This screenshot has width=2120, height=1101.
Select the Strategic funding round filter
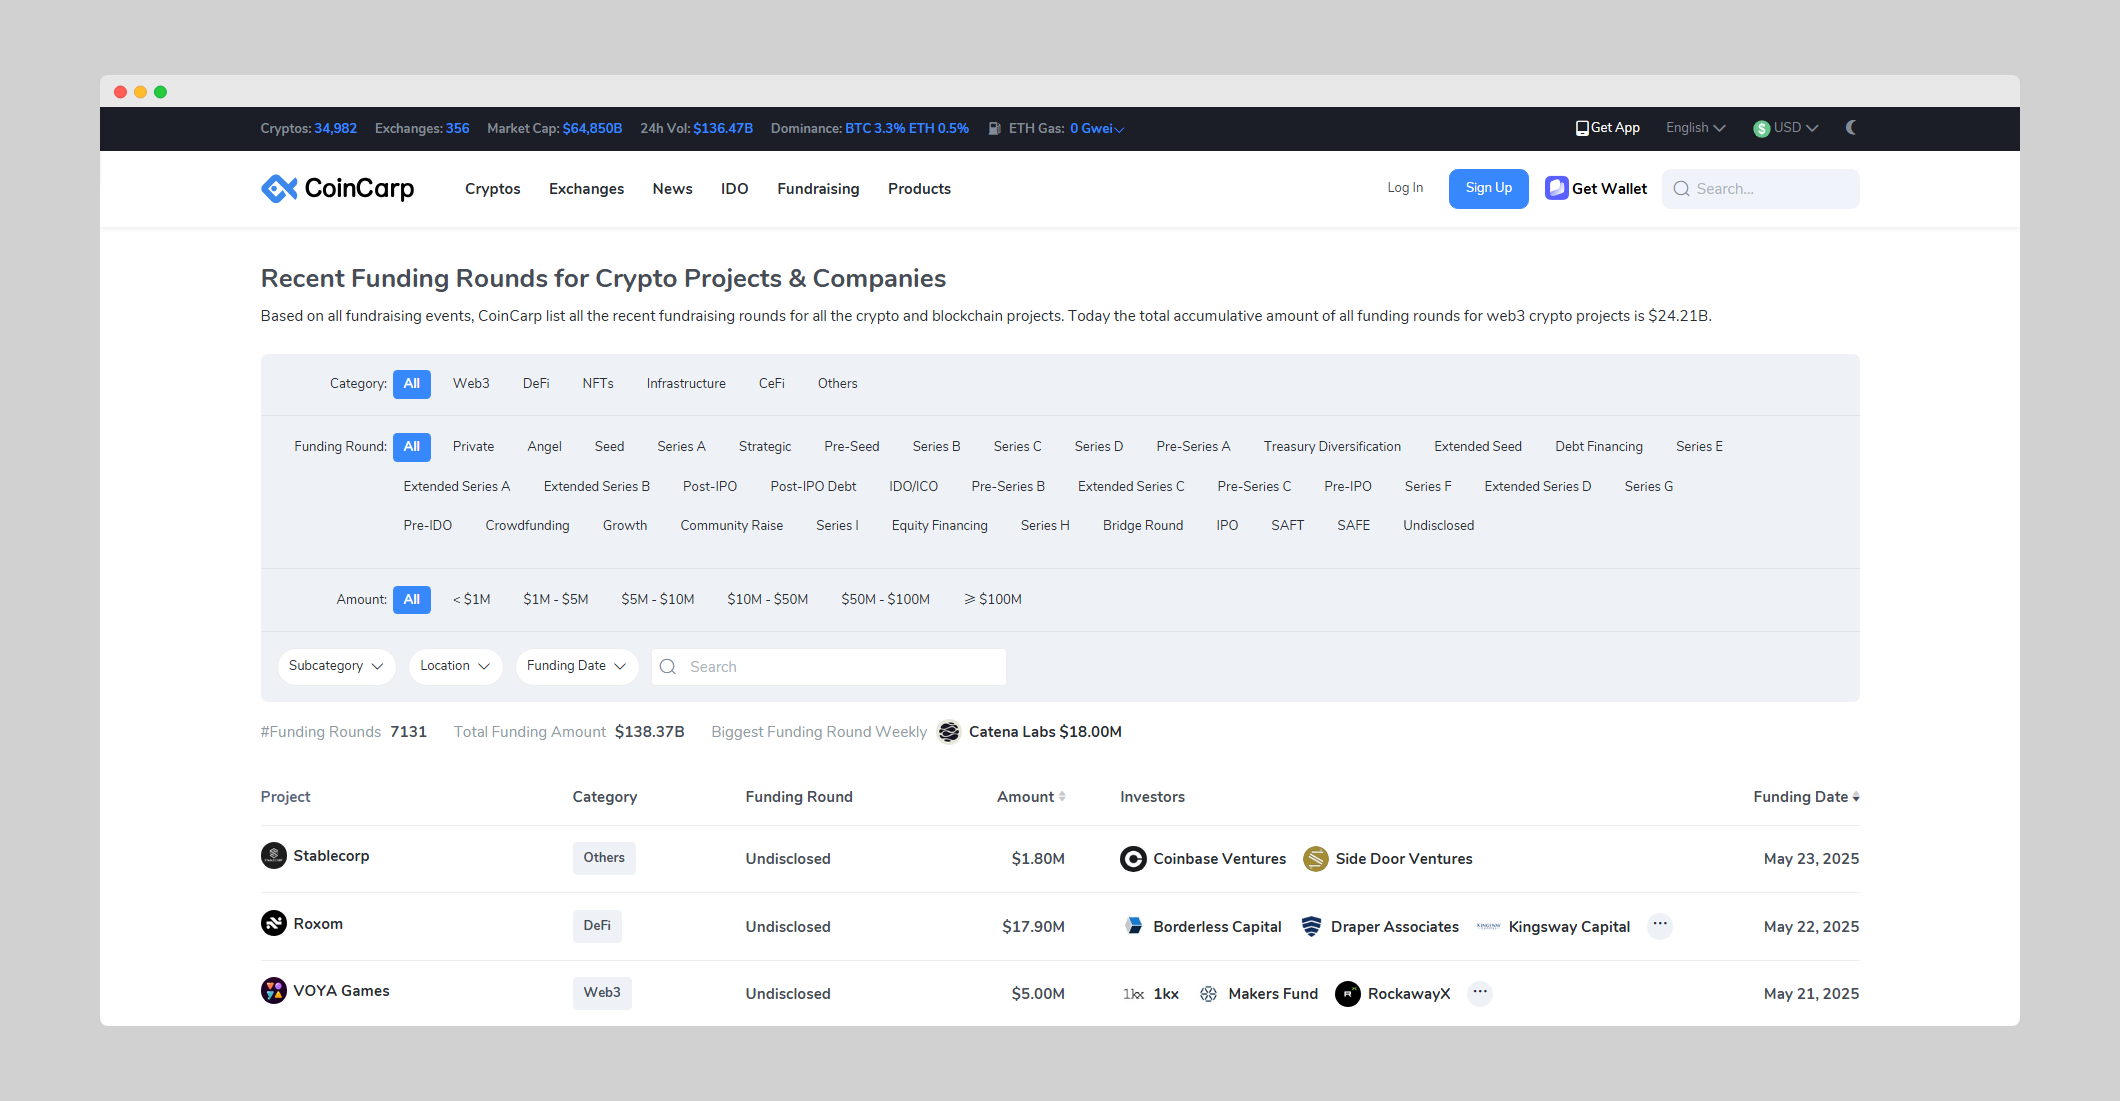pos(765,447)
